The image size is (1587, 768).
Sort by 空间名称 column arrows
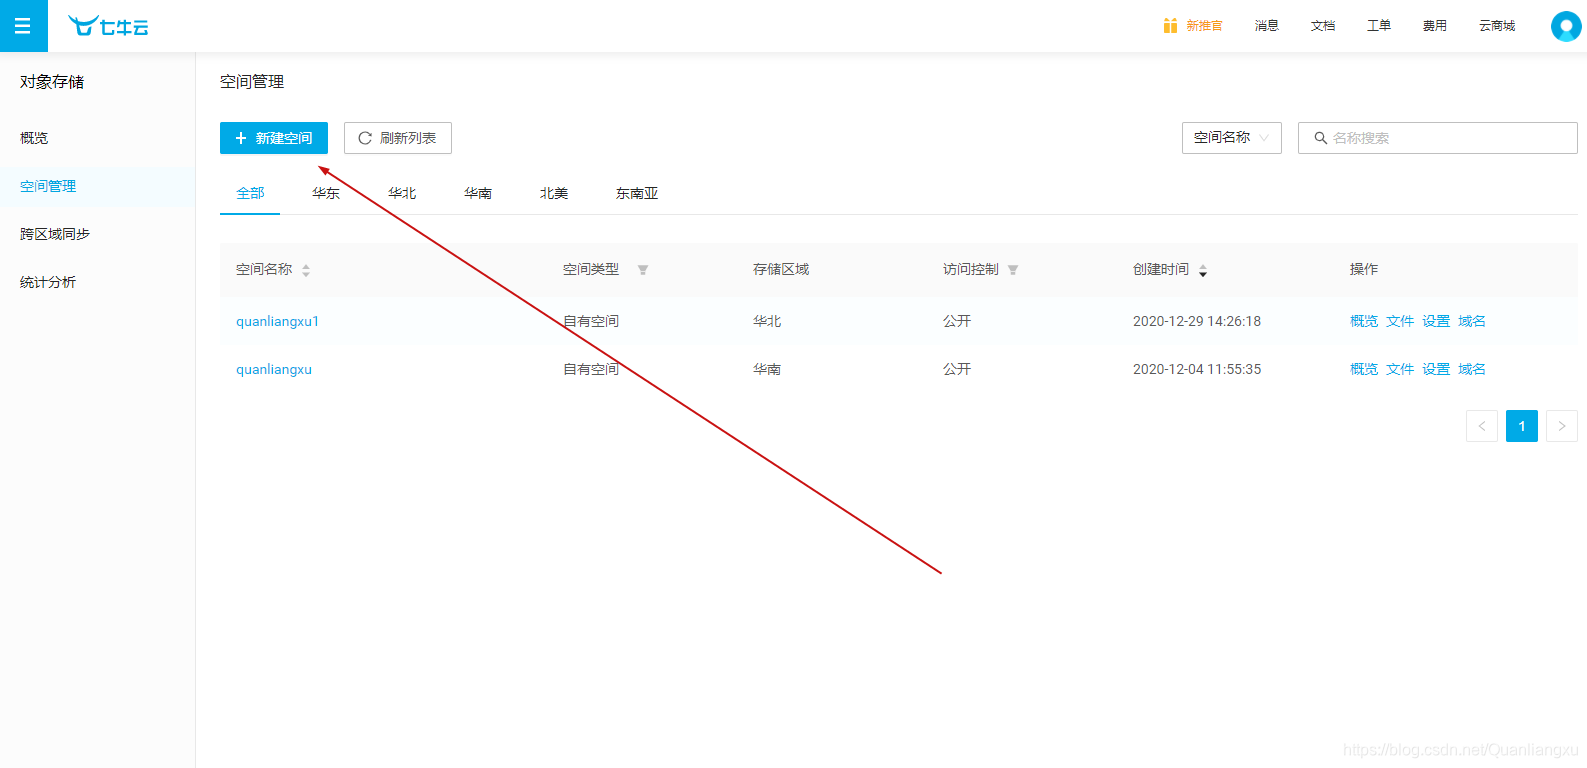click(x=306, y=270)
